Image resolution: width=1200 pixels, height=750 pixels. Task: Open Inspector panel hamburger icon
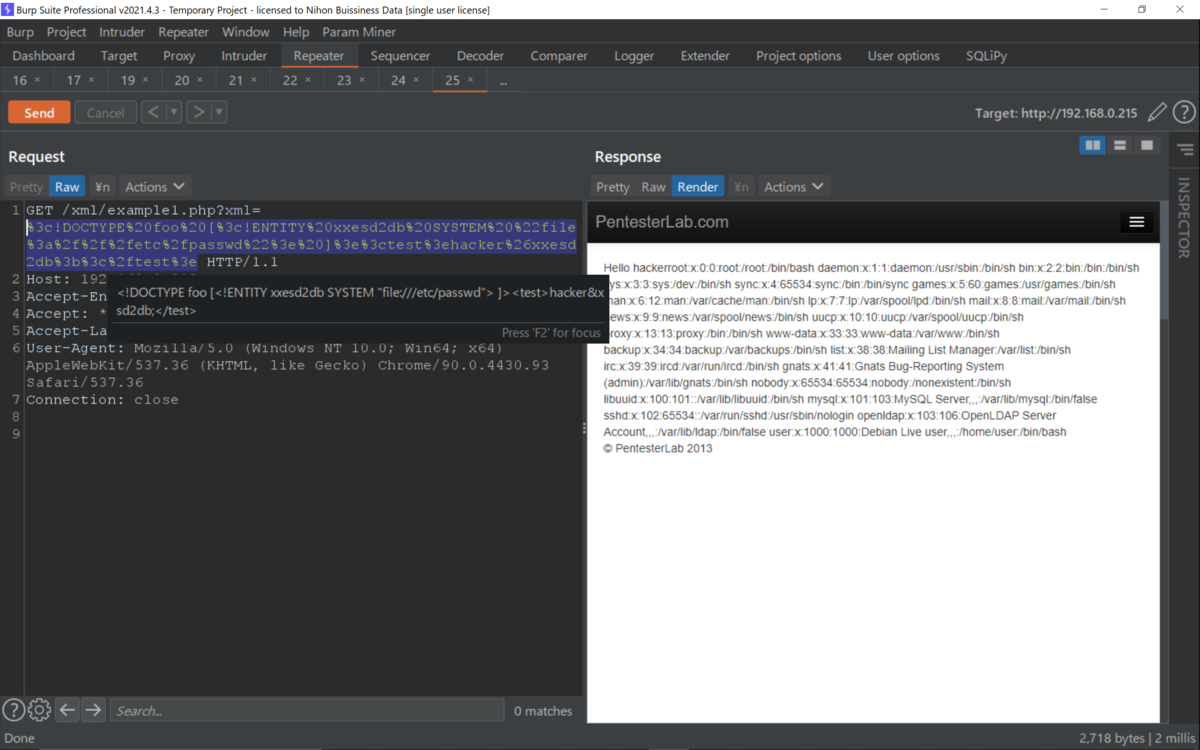coord(1185,150)
